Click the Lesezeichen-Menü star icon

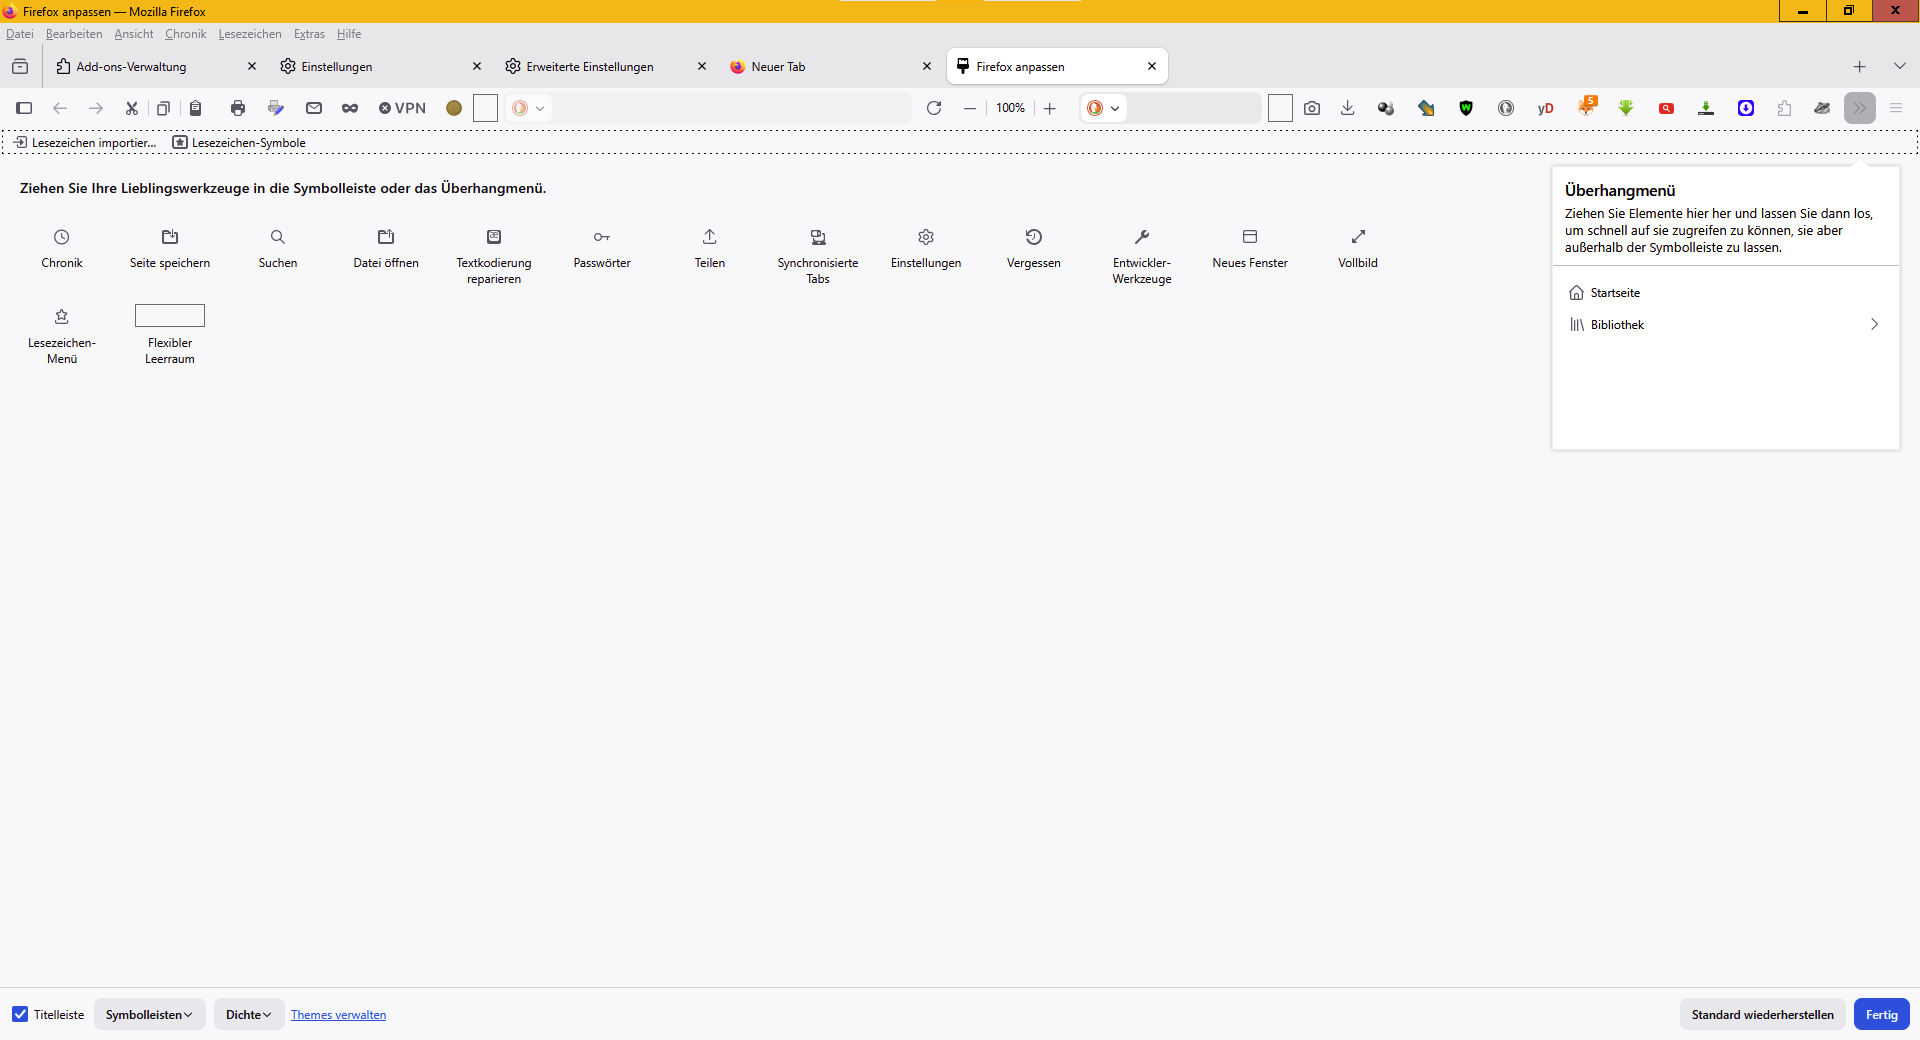(62, 317)
